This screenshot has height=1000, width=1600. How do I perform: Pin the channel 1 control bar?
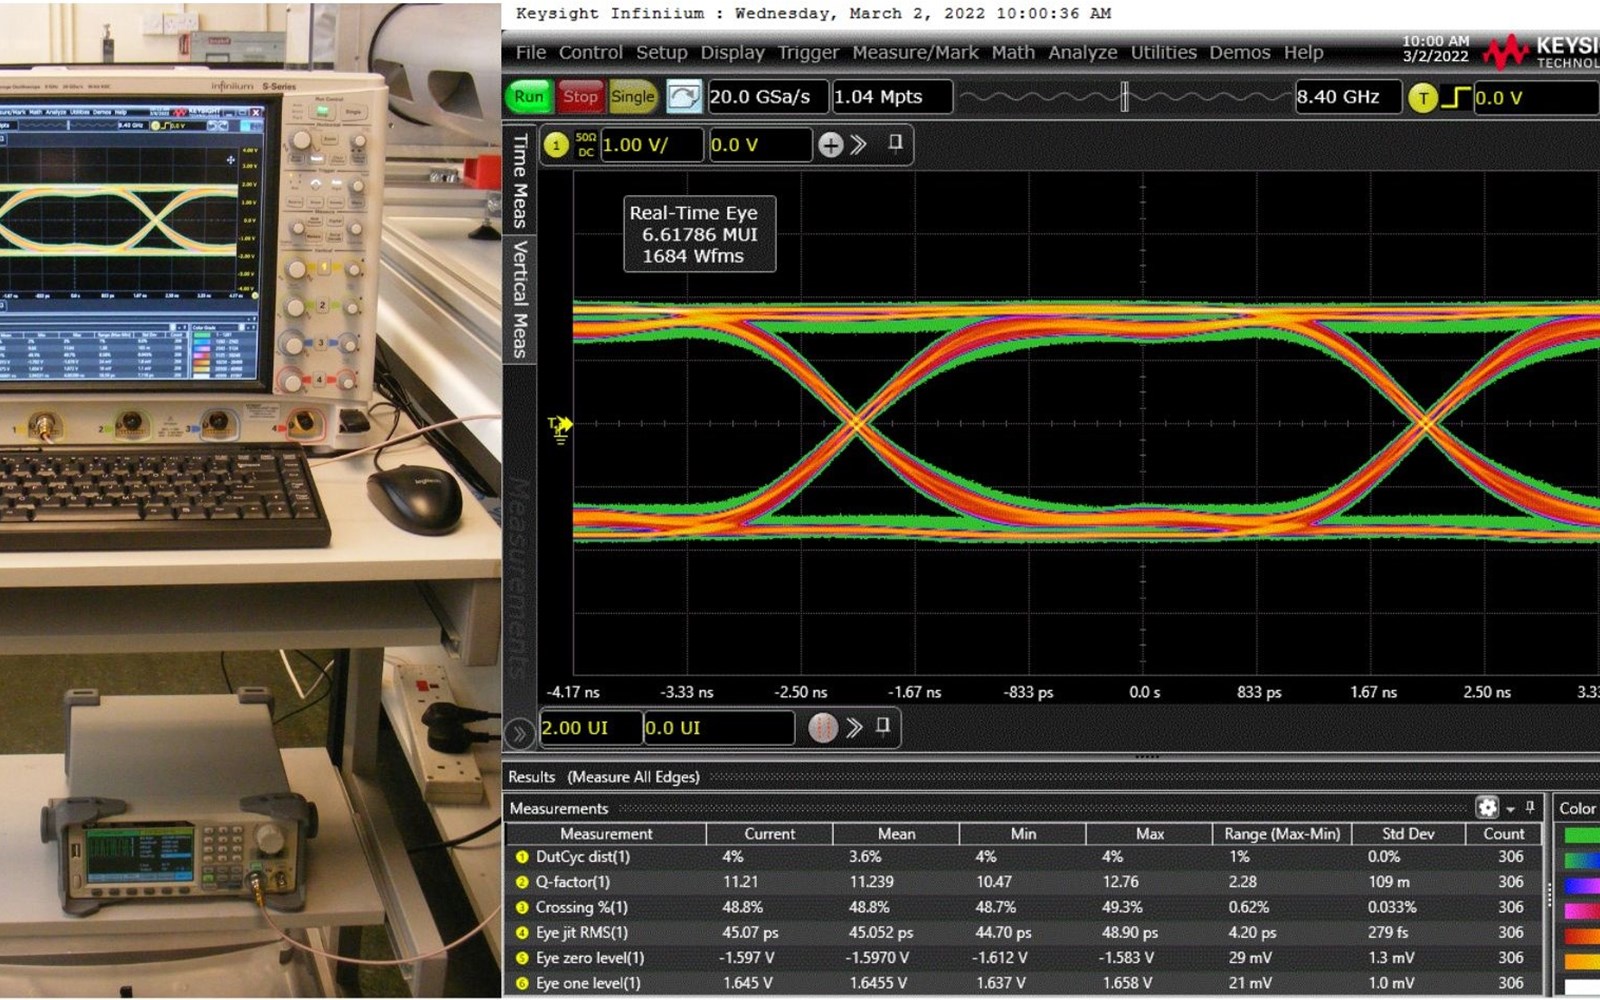pyautogui.click(x=896, y=145)
